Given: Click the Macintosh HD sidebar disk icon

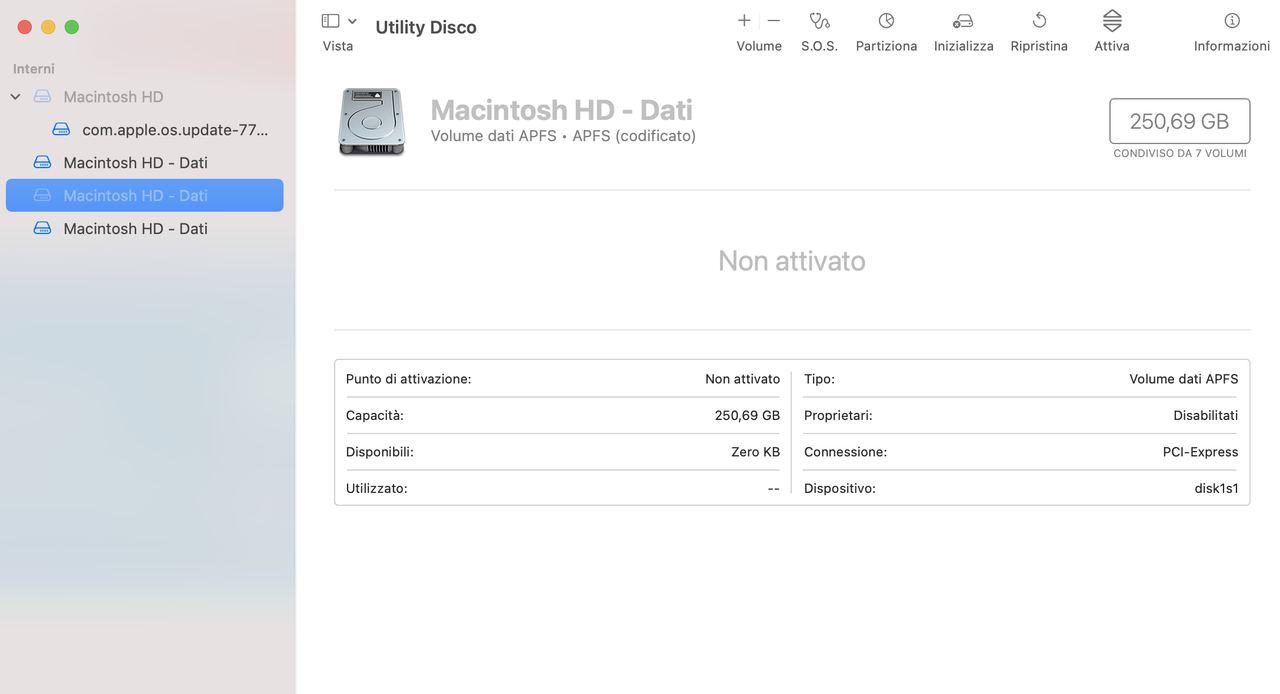Looking at the screenshot, I should pyautogui.click(x=42, y=97).
